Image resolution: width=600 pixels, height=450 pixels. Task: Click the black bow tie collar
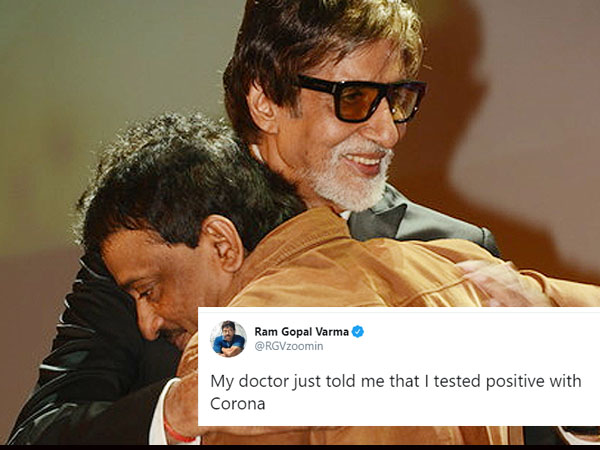(x=377, y=222)
